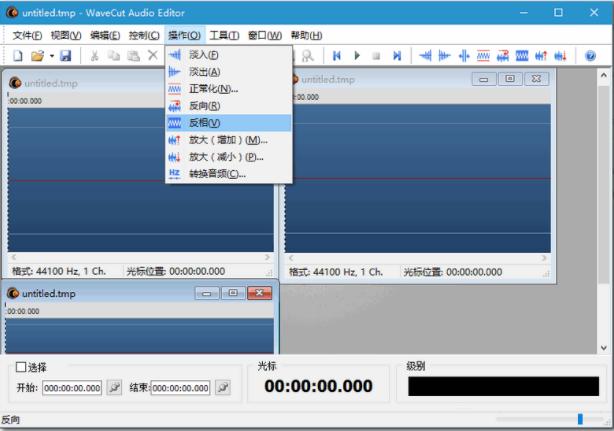The height and width of the screenshot is (431, 614).
Task: Jump to end with skip-forward button
Action: [x=397, y=56]
